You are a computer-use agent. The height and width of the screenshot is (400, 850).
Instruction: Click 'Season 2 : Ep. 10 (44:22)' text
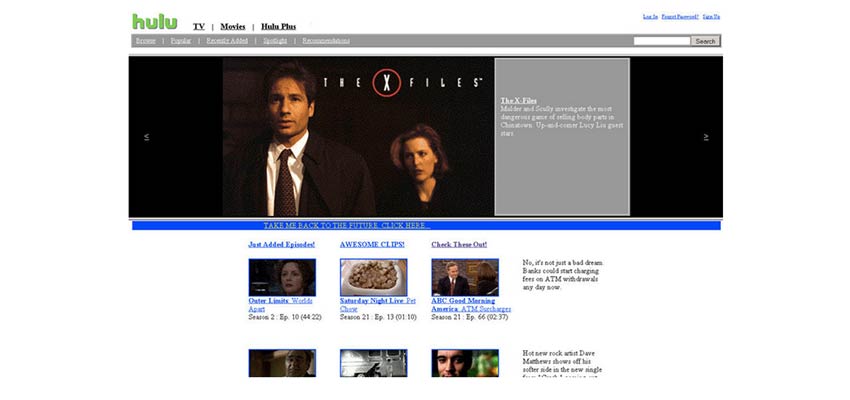click(285, 317)
